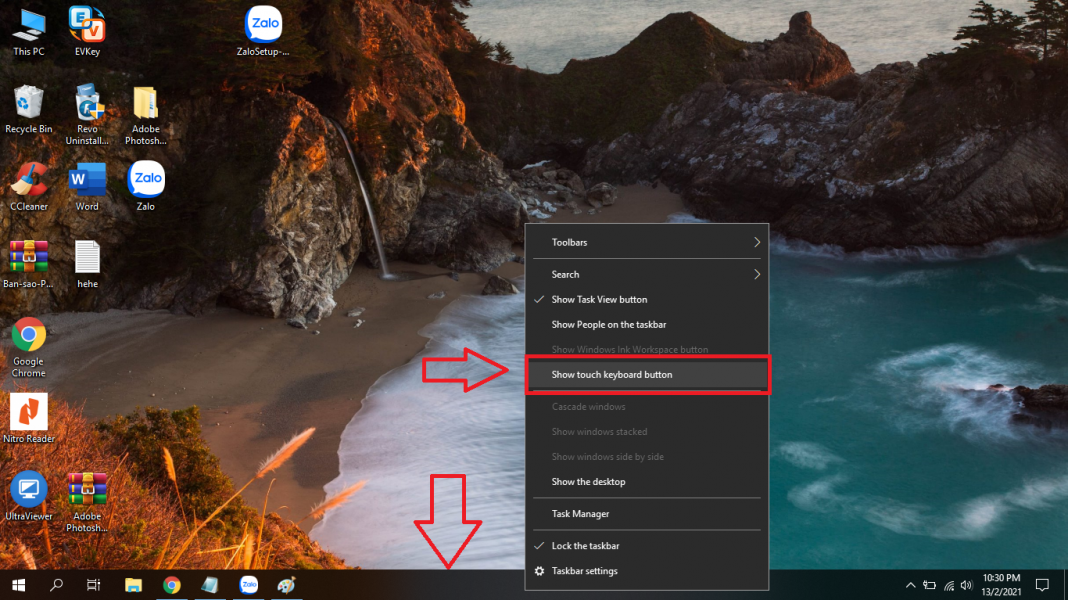Click the File Explorer taskbar icon
Image resolution: width=1068 pixels, height=600 pixels.
pyautogui.click(x=133, y=585)
